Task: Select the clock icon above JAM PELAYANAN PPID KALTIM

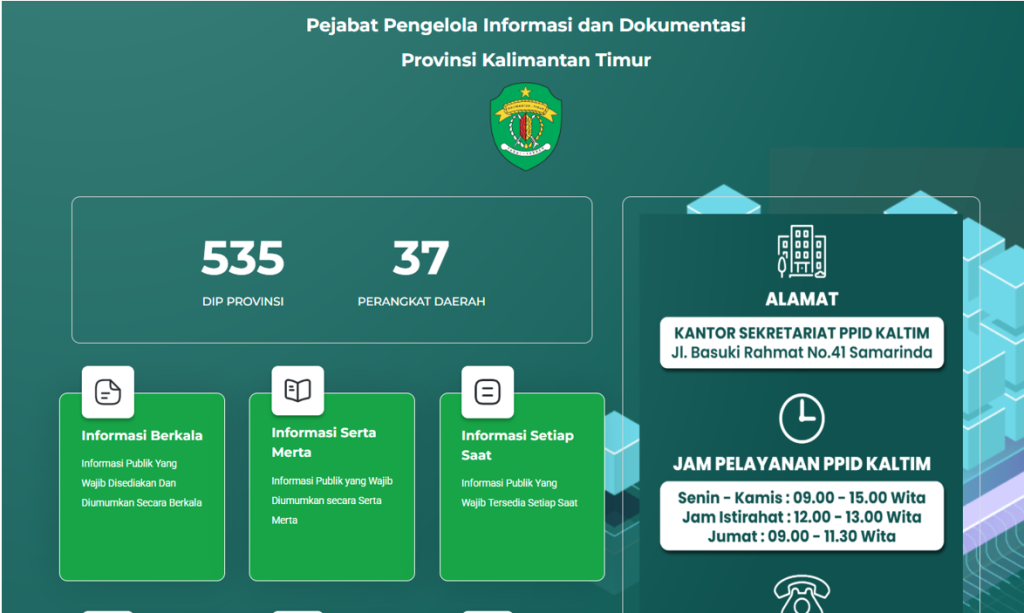Action: click(x=802, y=418)
